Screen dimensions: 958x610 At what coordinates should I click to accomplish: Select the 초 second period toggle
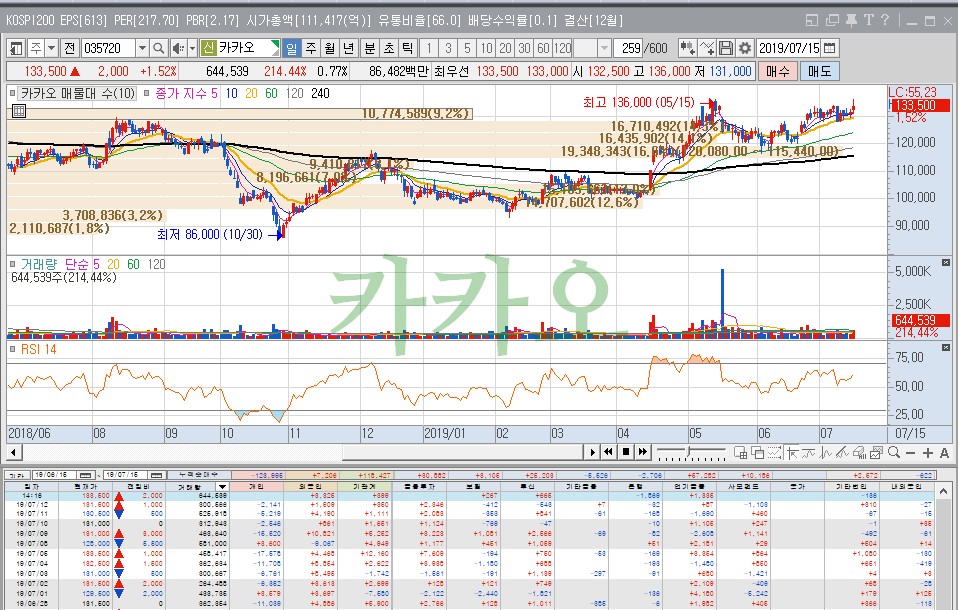pos(389,48)
